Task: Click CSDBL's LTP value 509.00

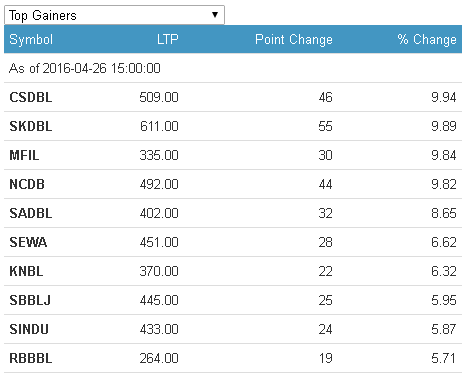Action: pos(159,97)
